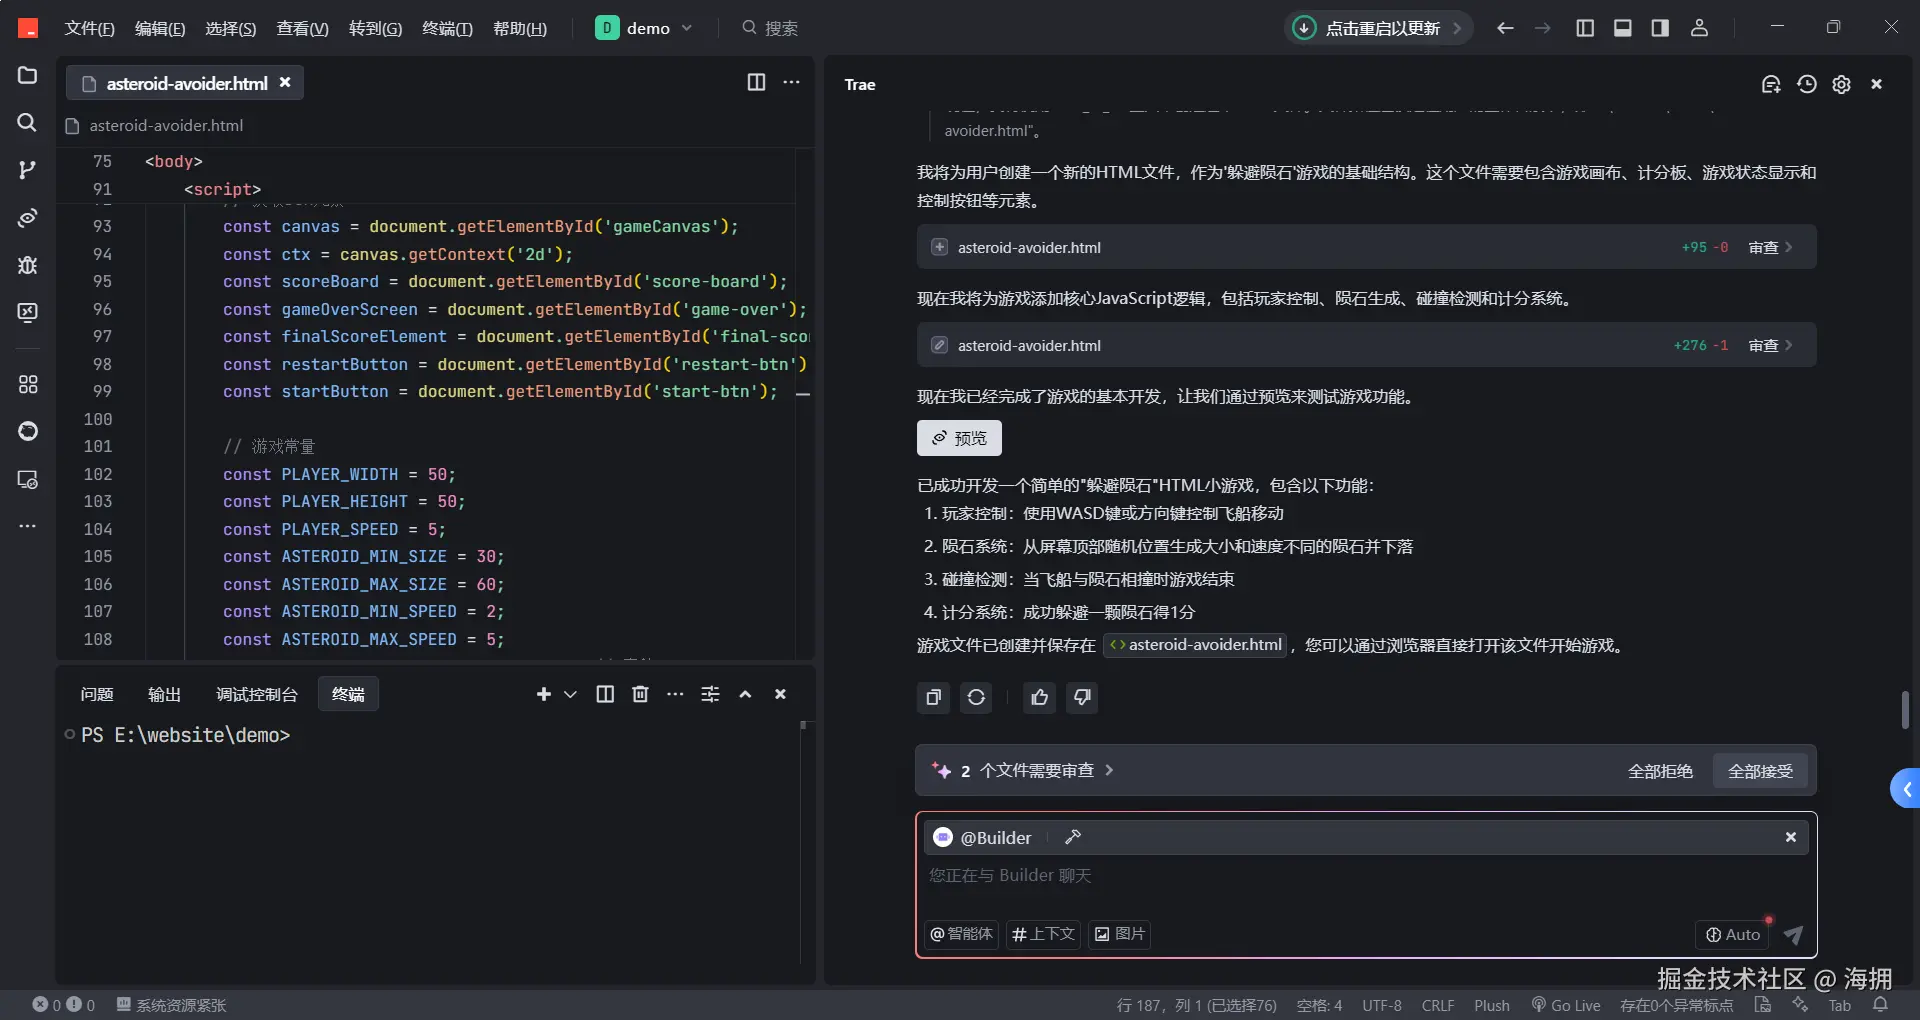Screen dimensions: 1920x1020
Task: Remove the @Builder agent from the input
Action: coord(1790,837)
